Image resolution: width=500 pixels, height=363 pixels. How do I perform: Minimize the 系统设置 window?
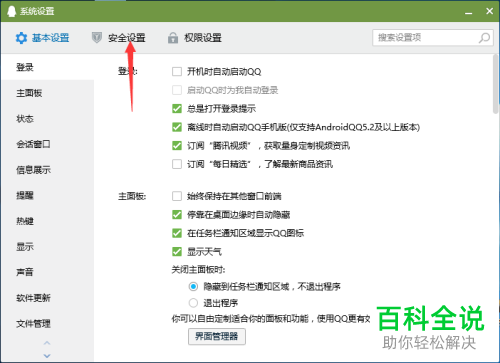[x=469, y=12]
